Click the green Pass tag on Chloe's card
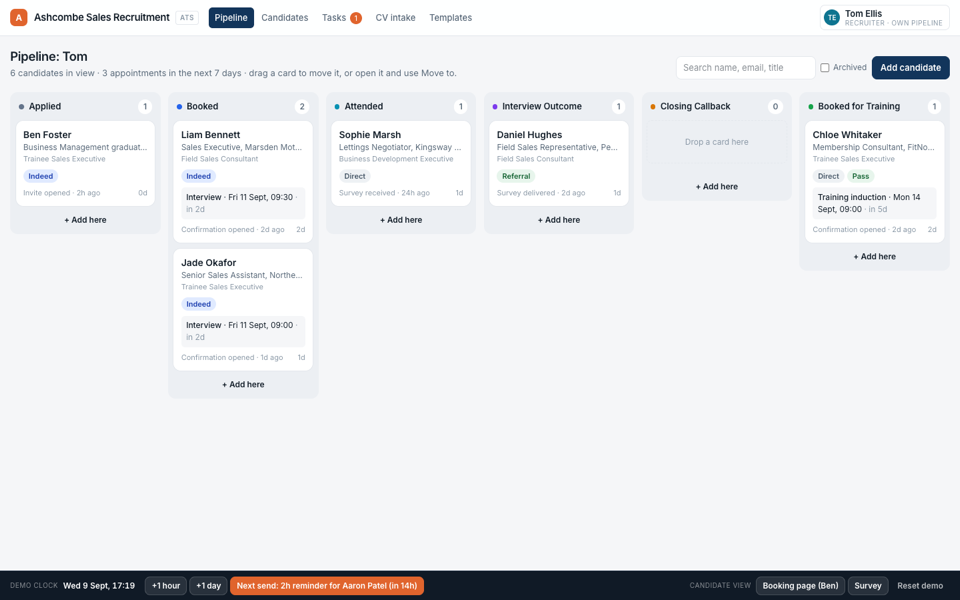 pyautogui.click(x=861, y=176)
